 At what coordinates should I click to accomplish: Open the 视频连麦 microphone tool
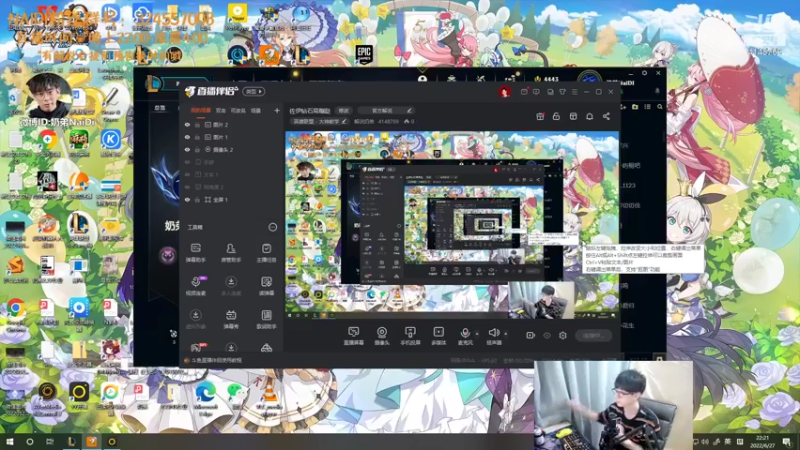[195, 286]
